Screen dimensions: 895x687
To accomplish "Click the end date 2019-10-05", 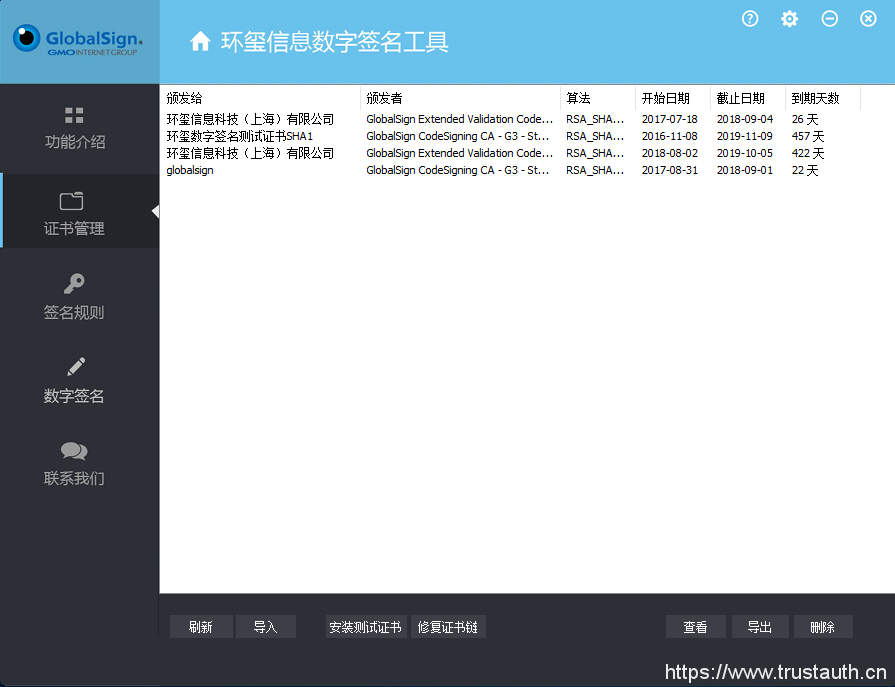I will (x=745, y=153).
